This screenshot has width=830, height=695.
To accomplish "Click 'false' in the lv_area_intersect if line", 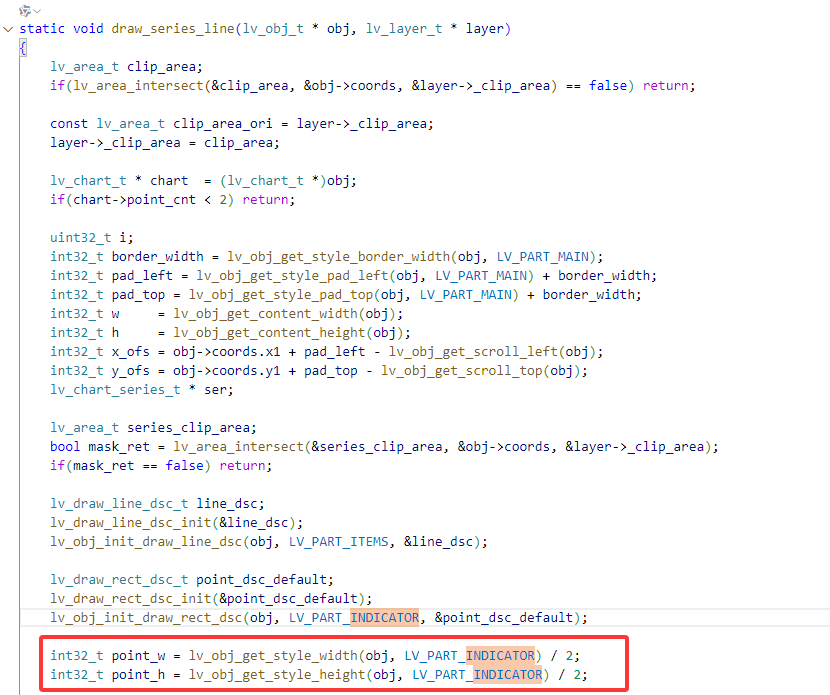I will 608,86.
